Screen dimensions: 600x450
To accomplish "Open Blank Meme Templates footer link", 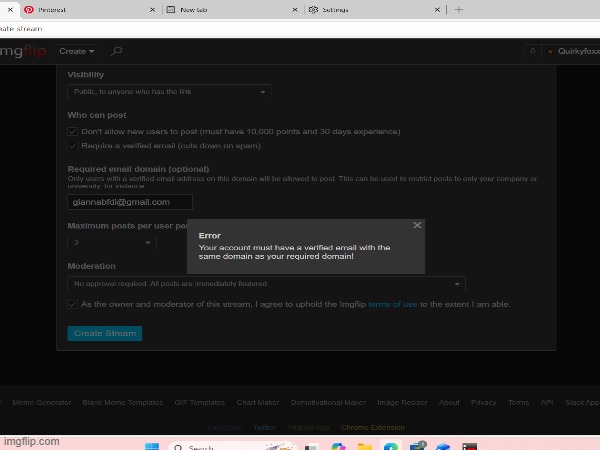I will click(122, 403).
